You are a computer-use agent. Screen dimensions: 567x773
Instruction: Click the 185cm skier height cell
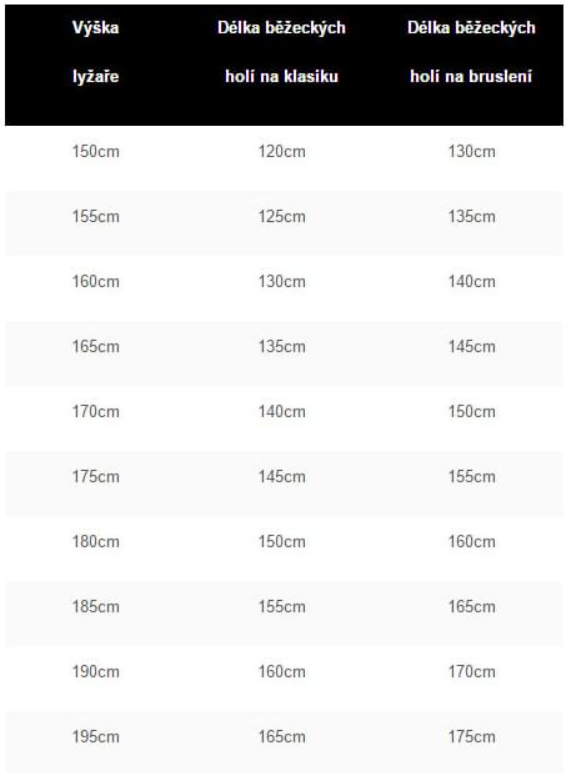tap(96, 607)
